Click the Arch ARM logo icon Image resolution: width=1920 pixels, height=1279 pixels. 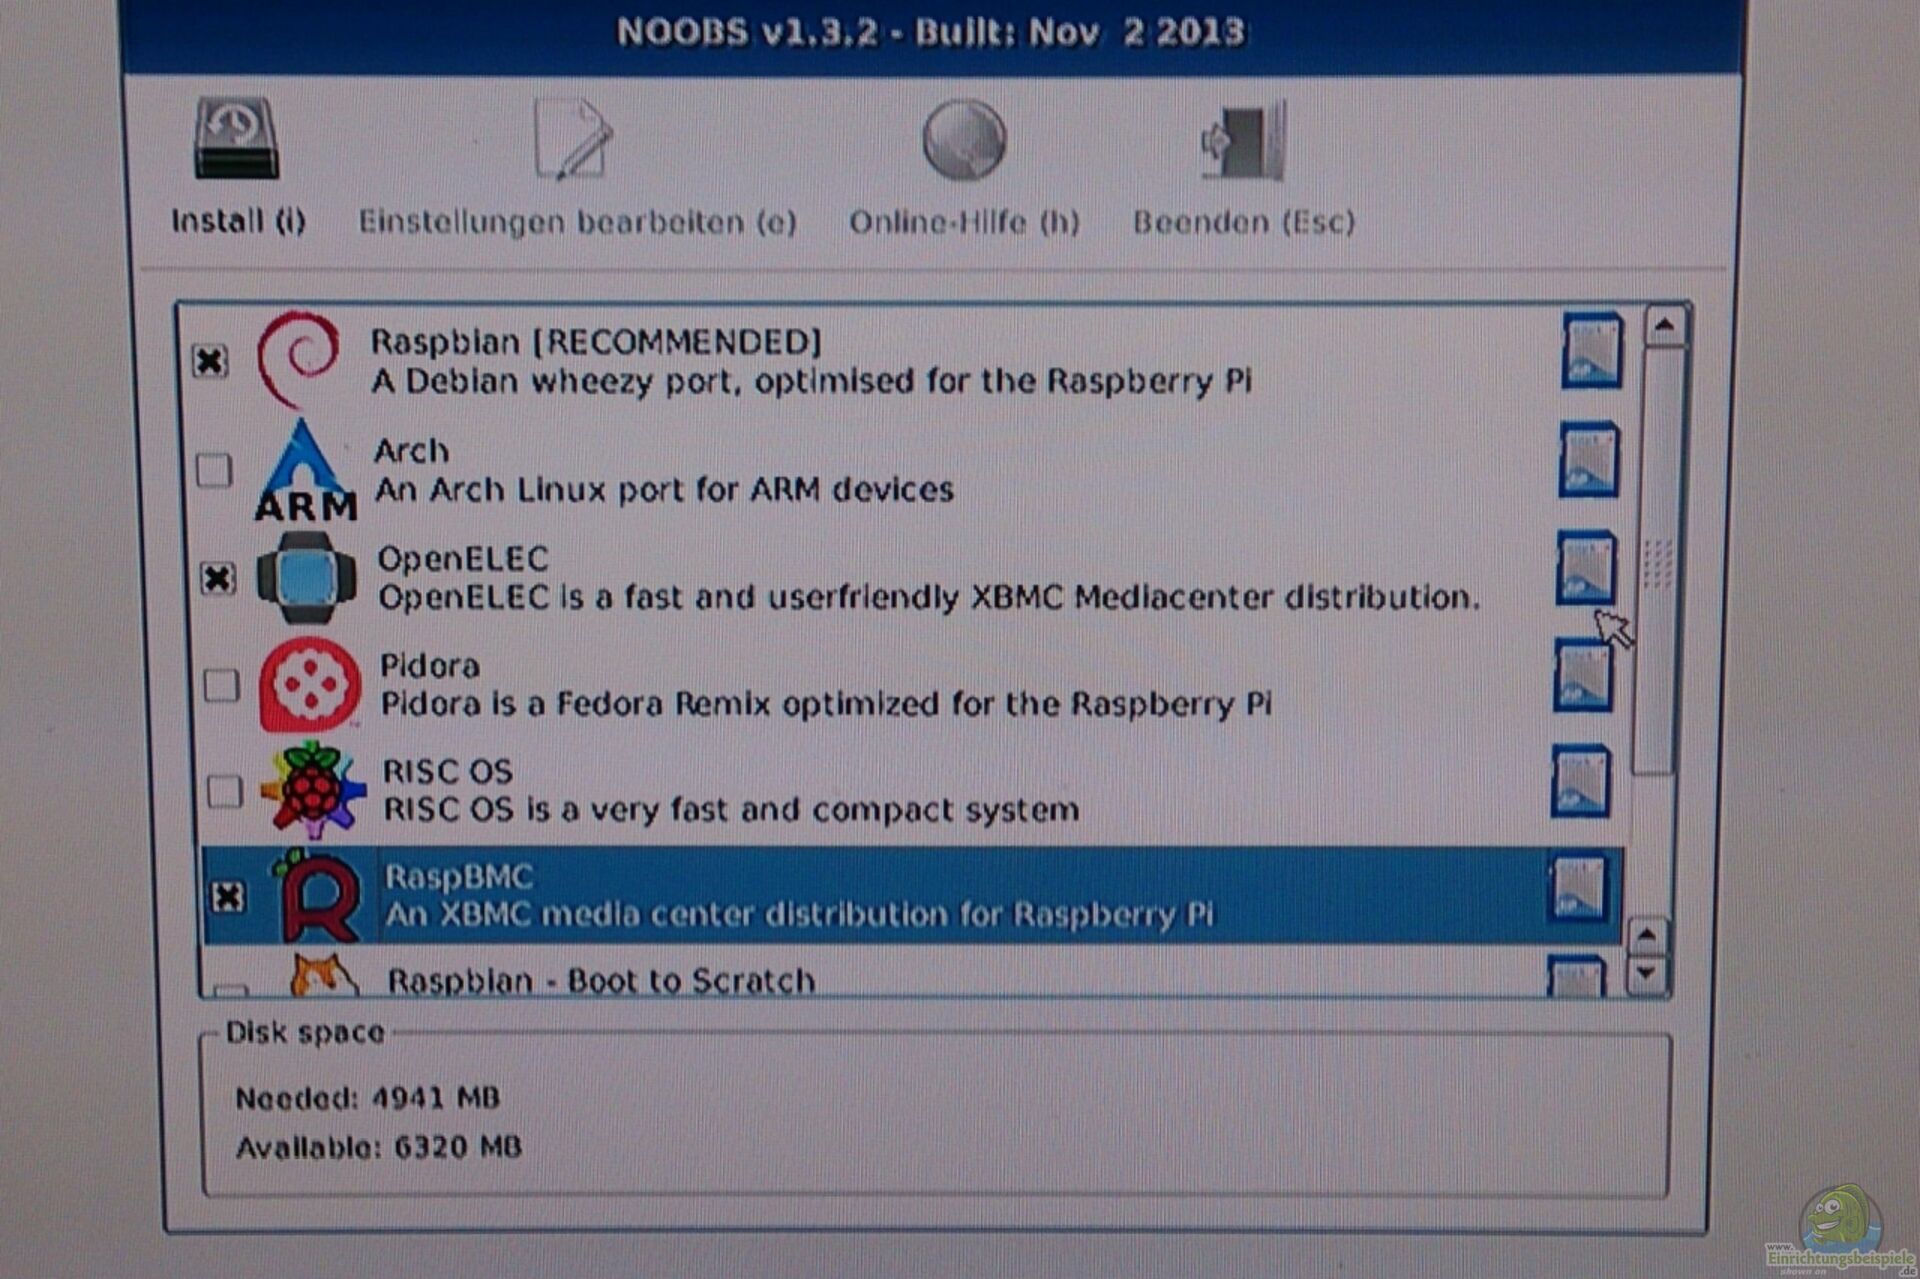[x=303, y=470]
